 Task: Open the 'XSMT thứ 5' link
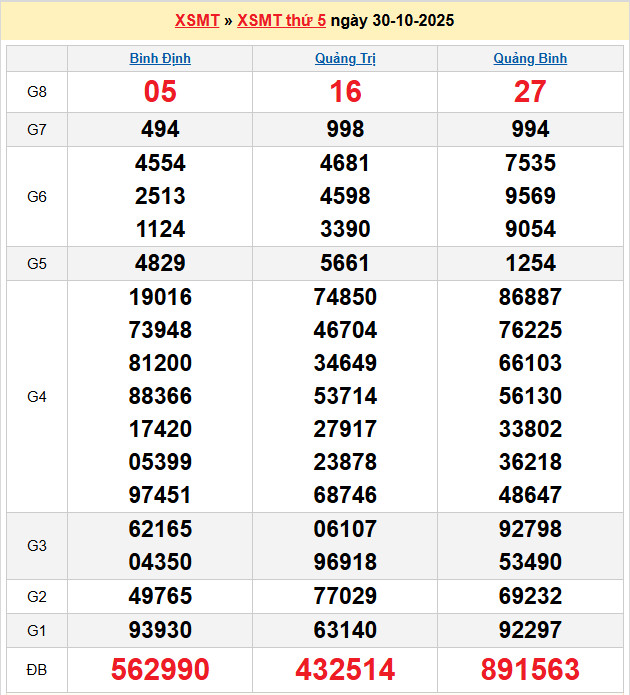tap(281, 20)
